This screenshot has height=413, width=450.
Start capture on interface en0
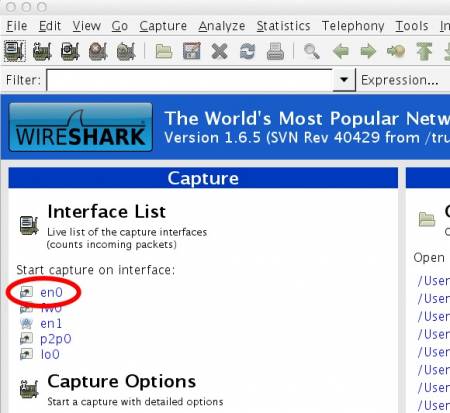tap(51, 292)
